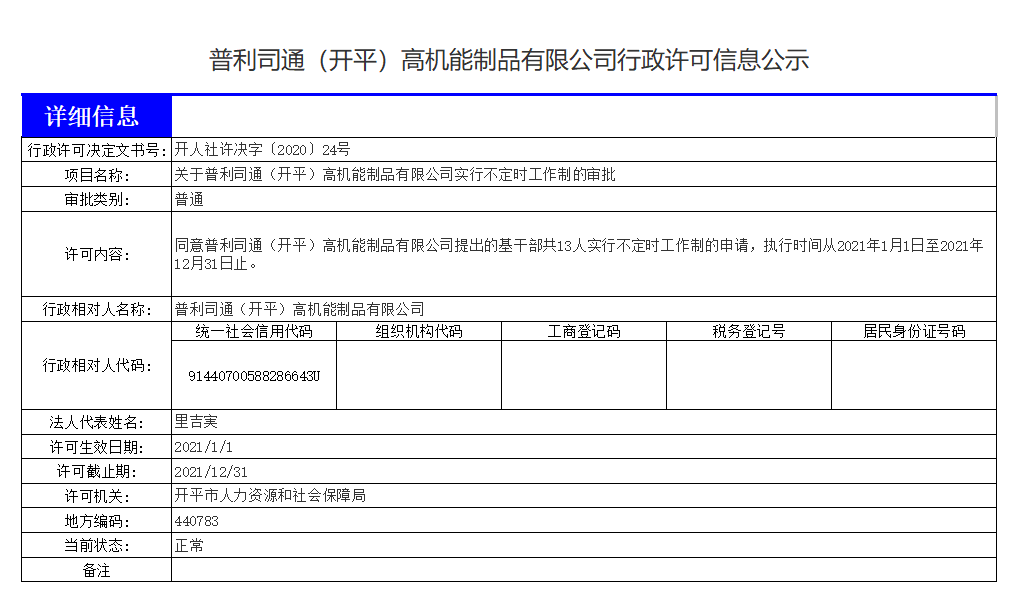The height and width of the screenshot is (605, 1020).
Task: Select credit code 91440700588286643U
Action: pos(254,376)
